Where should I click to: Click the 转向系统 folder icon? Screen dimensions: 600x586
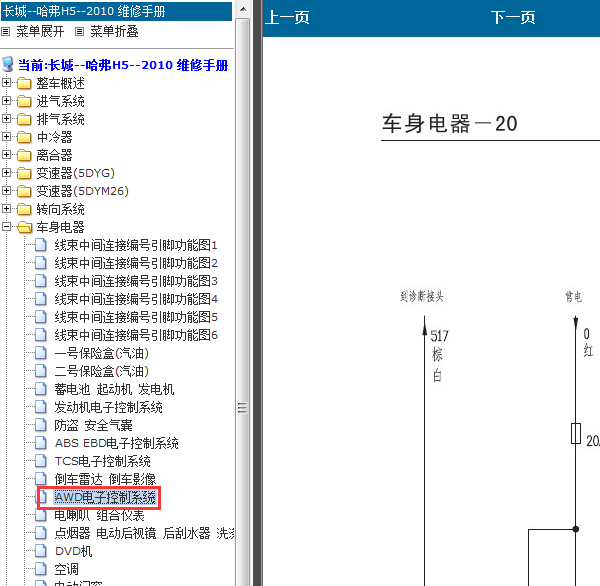(x=24, y=209)
